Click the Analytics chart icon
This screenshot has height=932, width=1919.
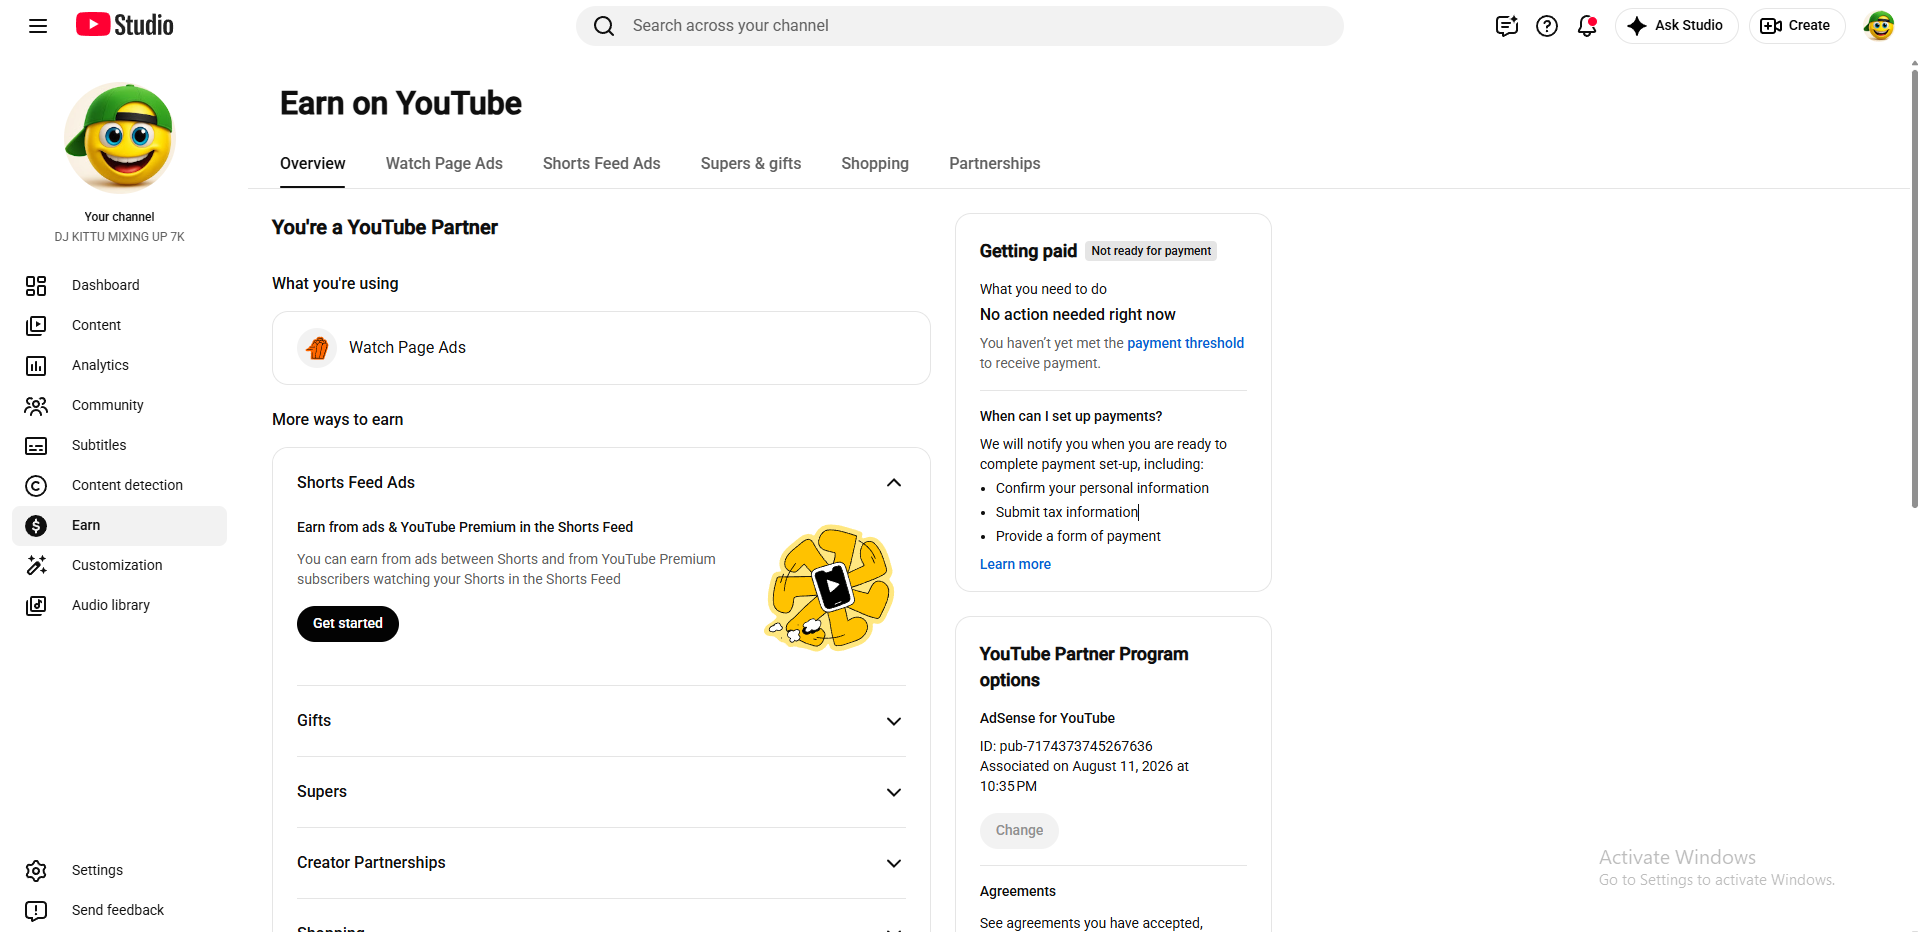36,366
